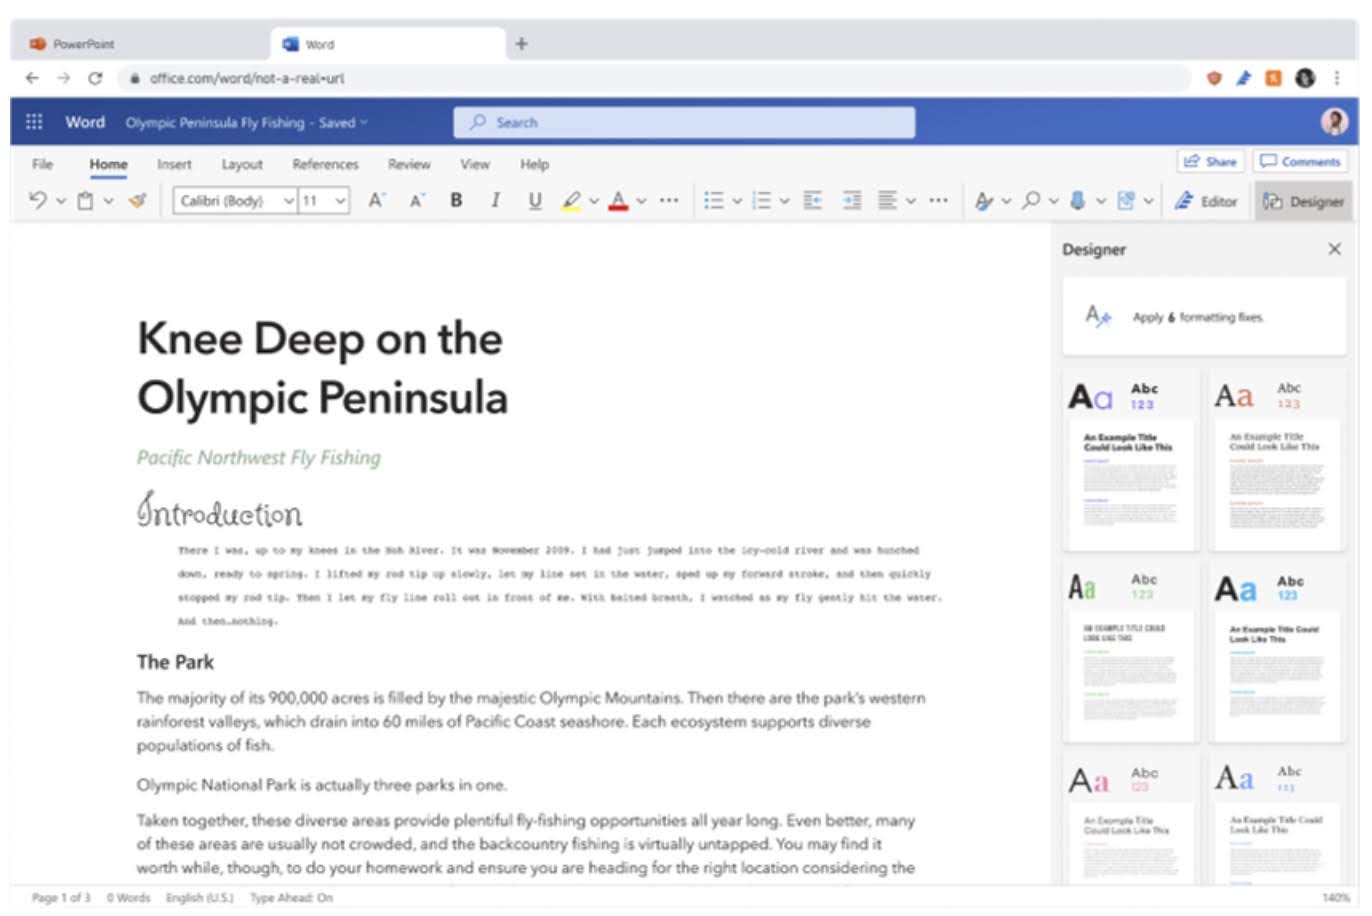1372x916 pixels.
Task: Open the browser three-dot menu
Action: click(1337, 78)
